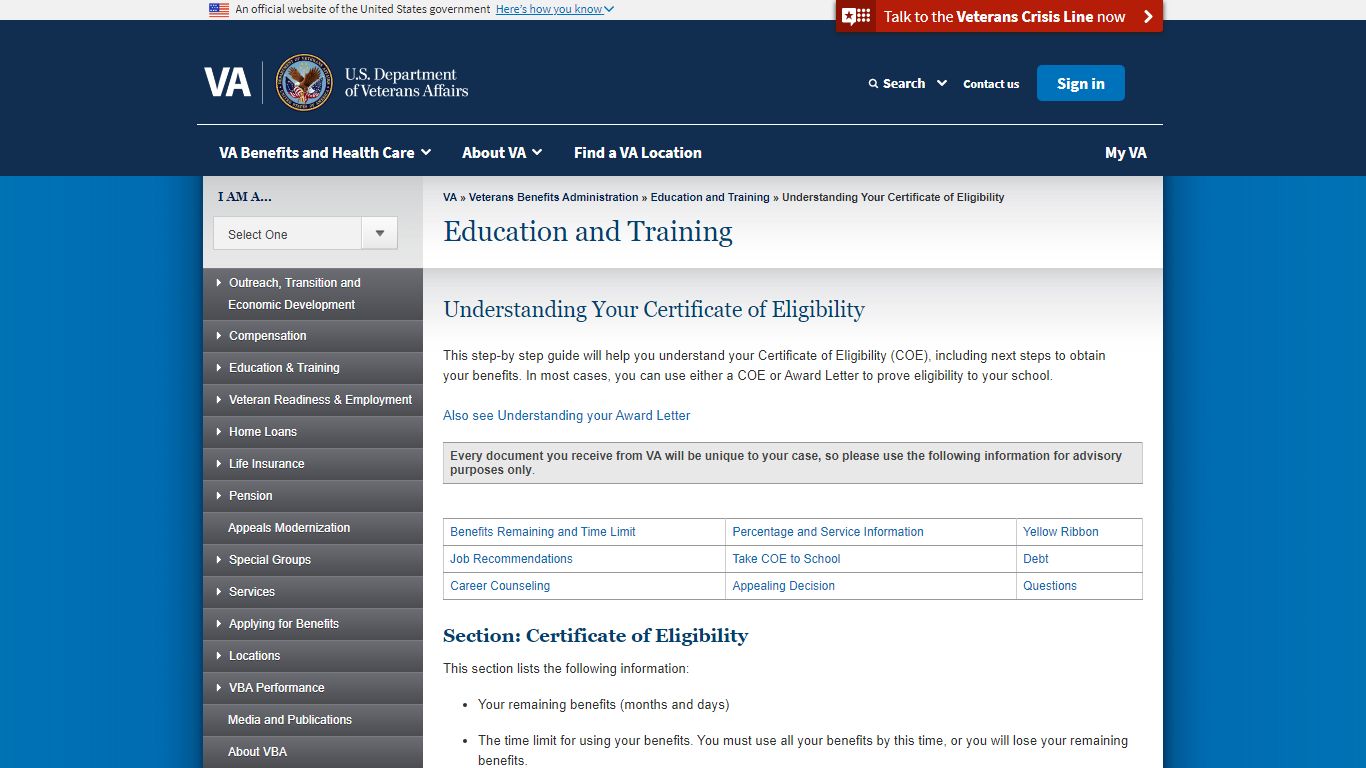Screen dimensions: 1366x768
Task: Click the Department of Veterans Affairs seal
Action: pos(304,82)
